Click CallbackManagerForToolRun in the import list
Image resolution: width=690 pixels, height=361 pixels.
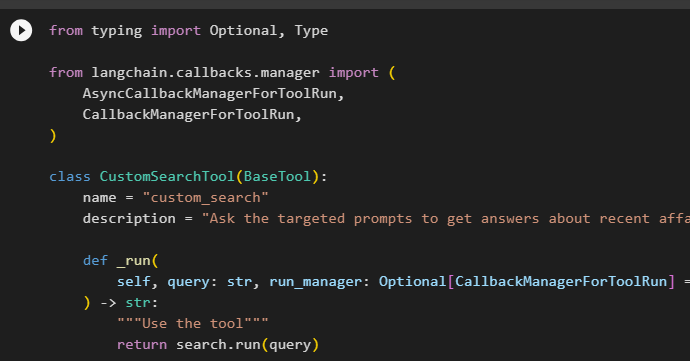(188, 114)
